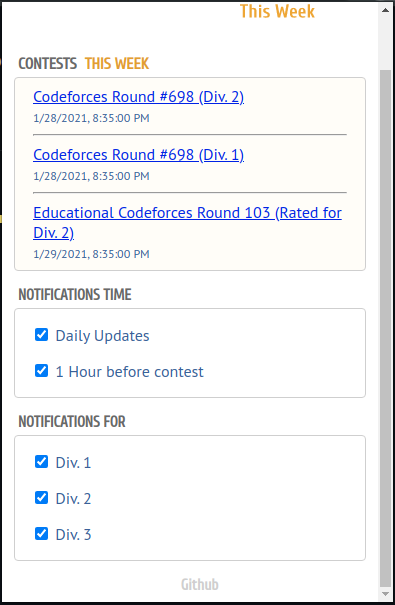Click the vertical scrollbar thumb

(385, 328)
